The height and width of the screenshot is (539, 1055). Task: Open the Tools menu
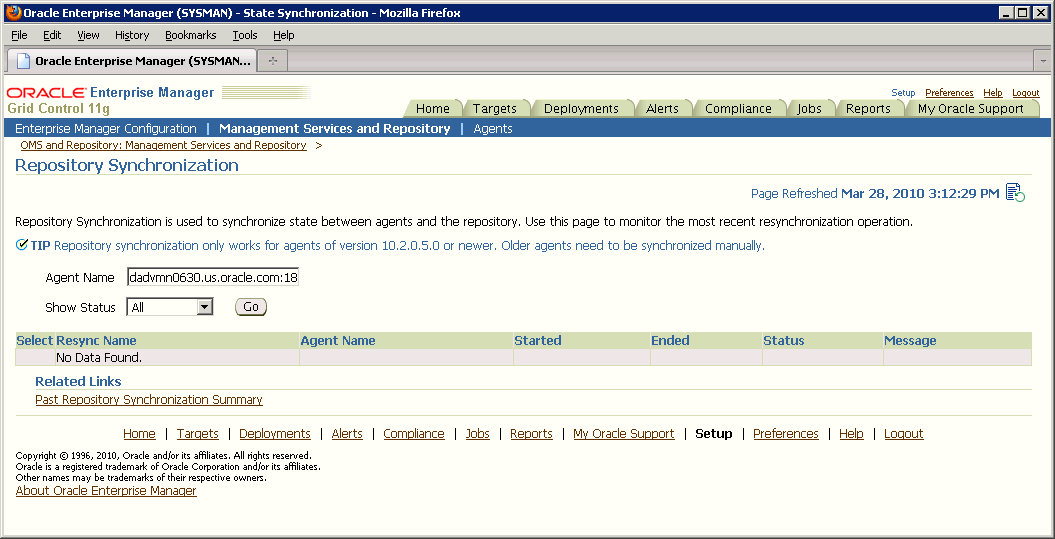tap(245, 35)
